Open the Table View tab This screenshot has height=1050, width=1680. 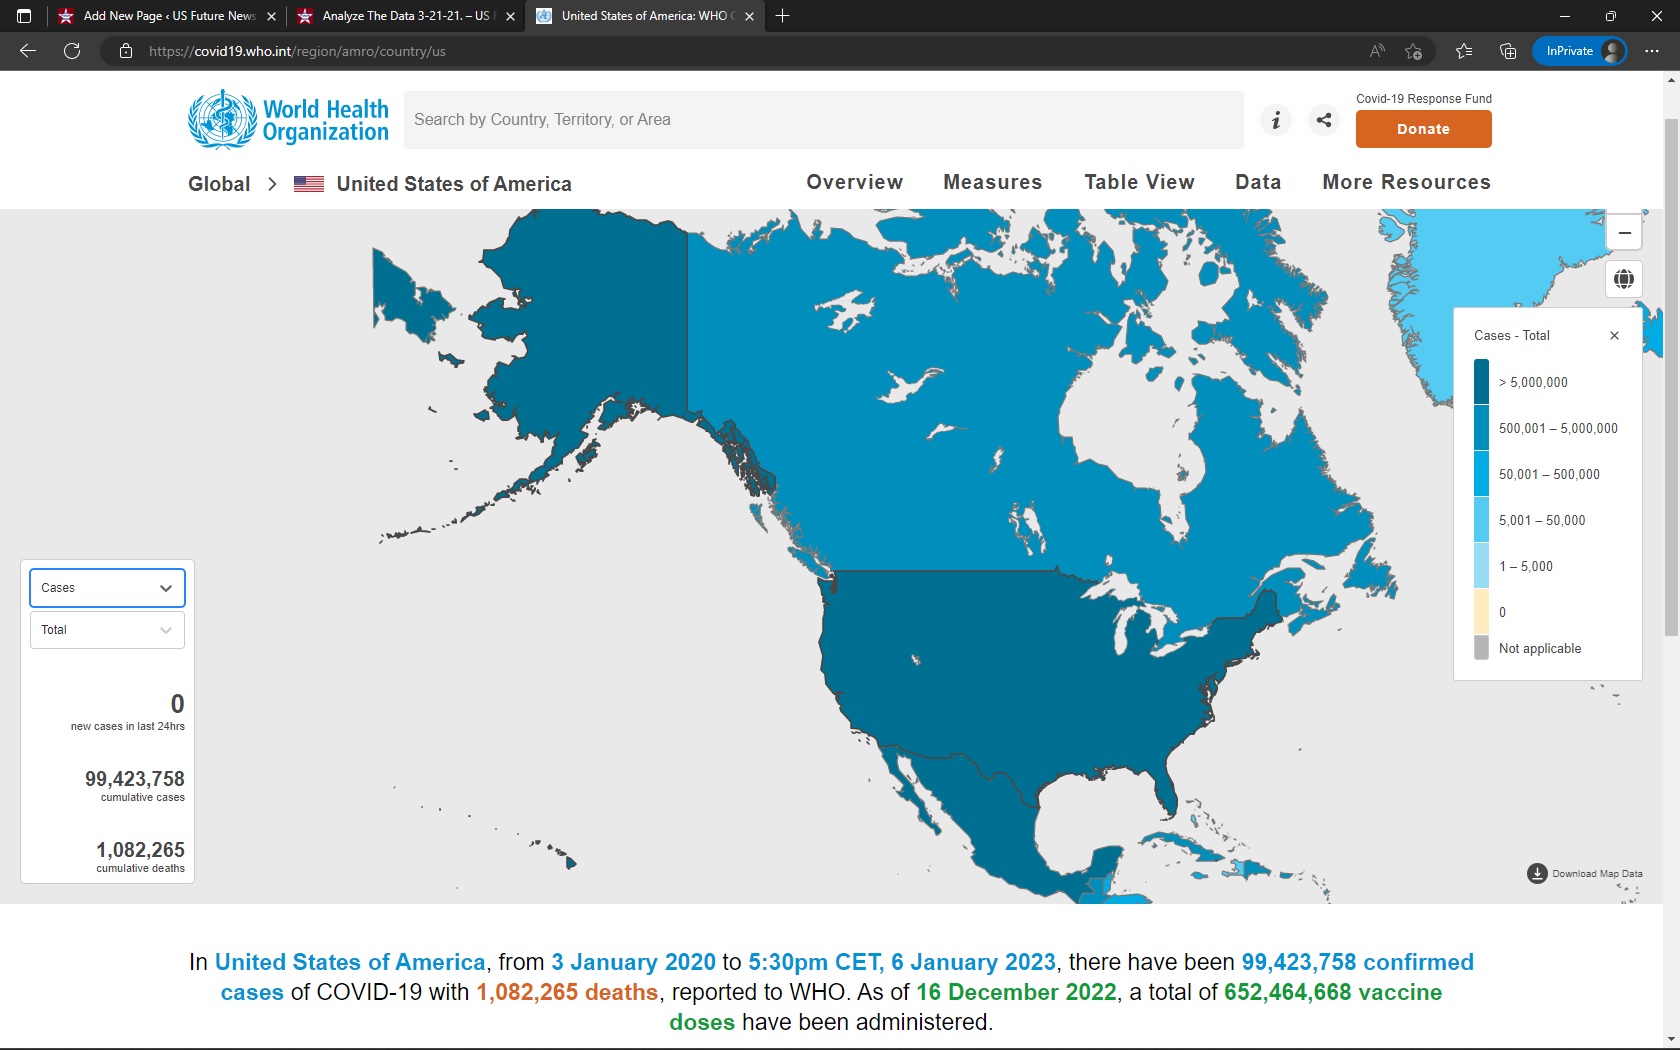1139,182
